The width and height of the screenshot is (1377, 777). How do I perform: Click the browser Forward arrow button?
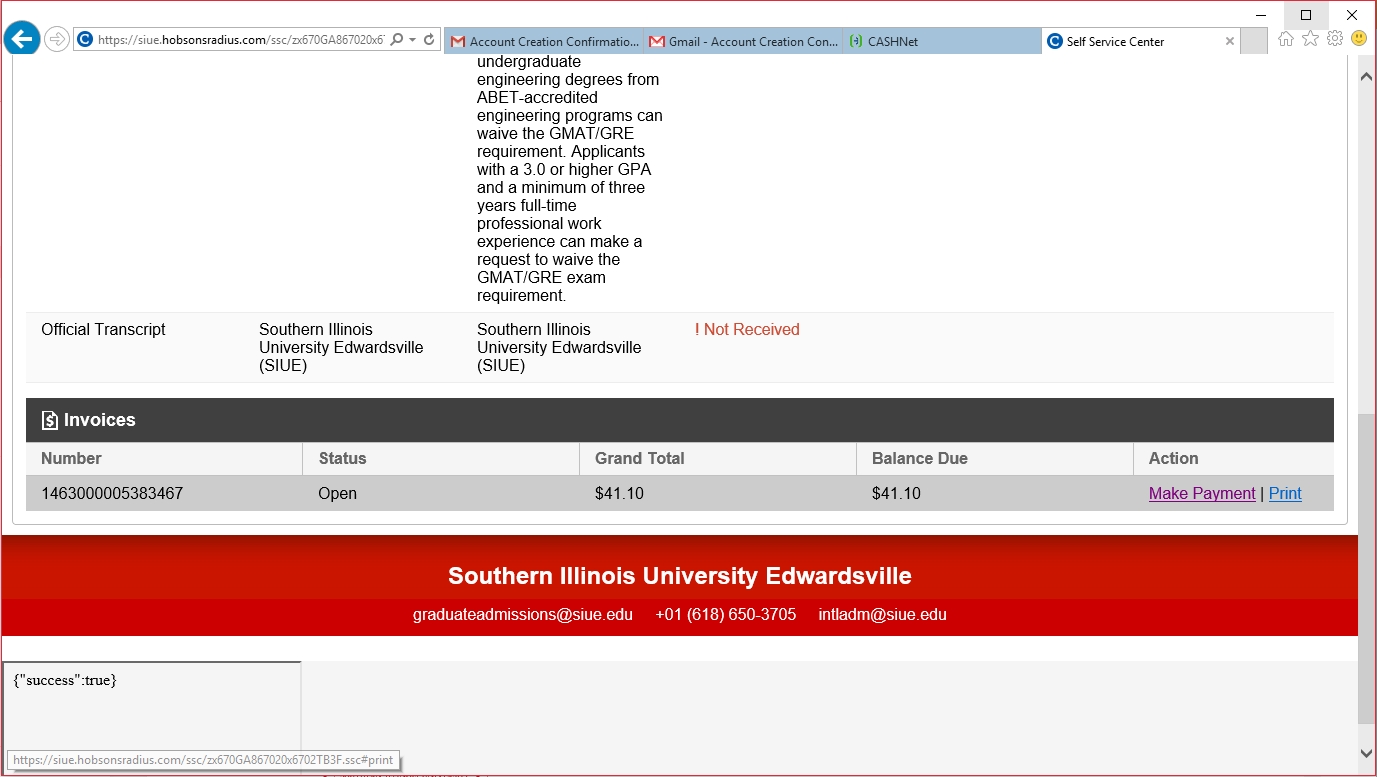click(x=57, y=39)
